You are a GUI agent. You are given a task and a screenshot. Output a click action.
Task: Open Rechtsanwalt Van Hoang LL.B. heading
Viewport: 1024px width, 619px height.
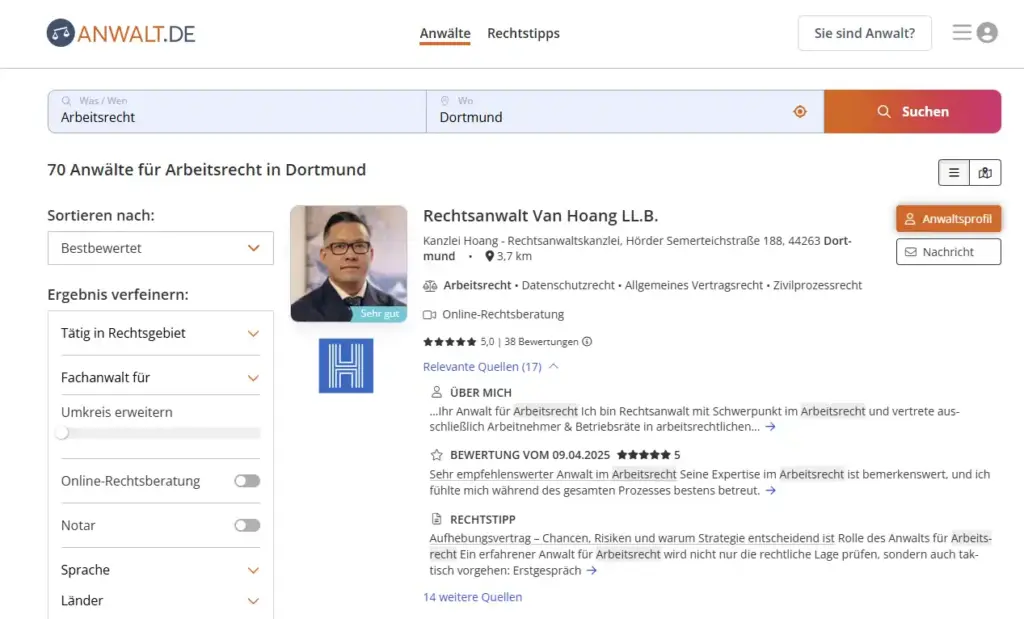pos(541,215)
